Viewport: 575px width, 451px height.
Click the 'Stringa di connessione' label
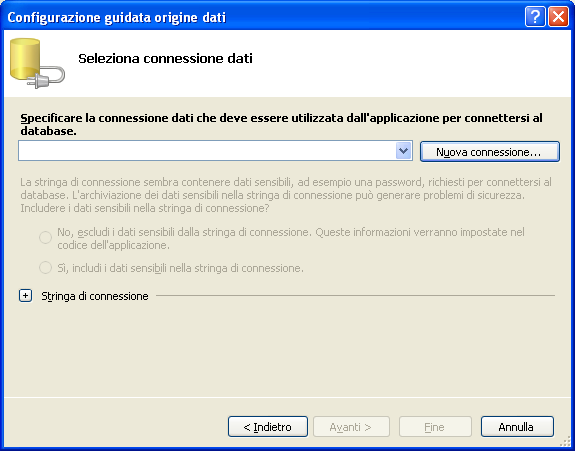(x=95, y=296)
